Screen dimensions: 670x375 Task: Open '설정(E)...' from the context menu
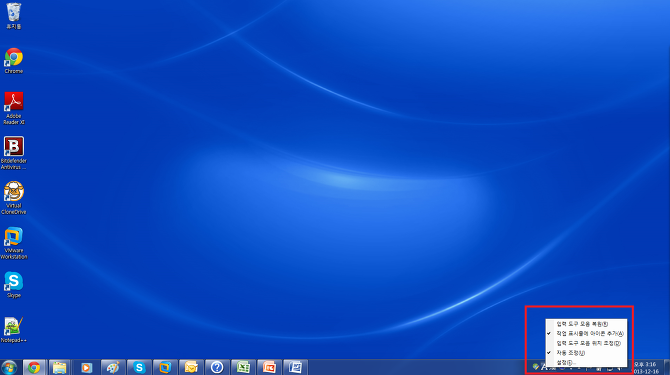click(x=586, y=362)
